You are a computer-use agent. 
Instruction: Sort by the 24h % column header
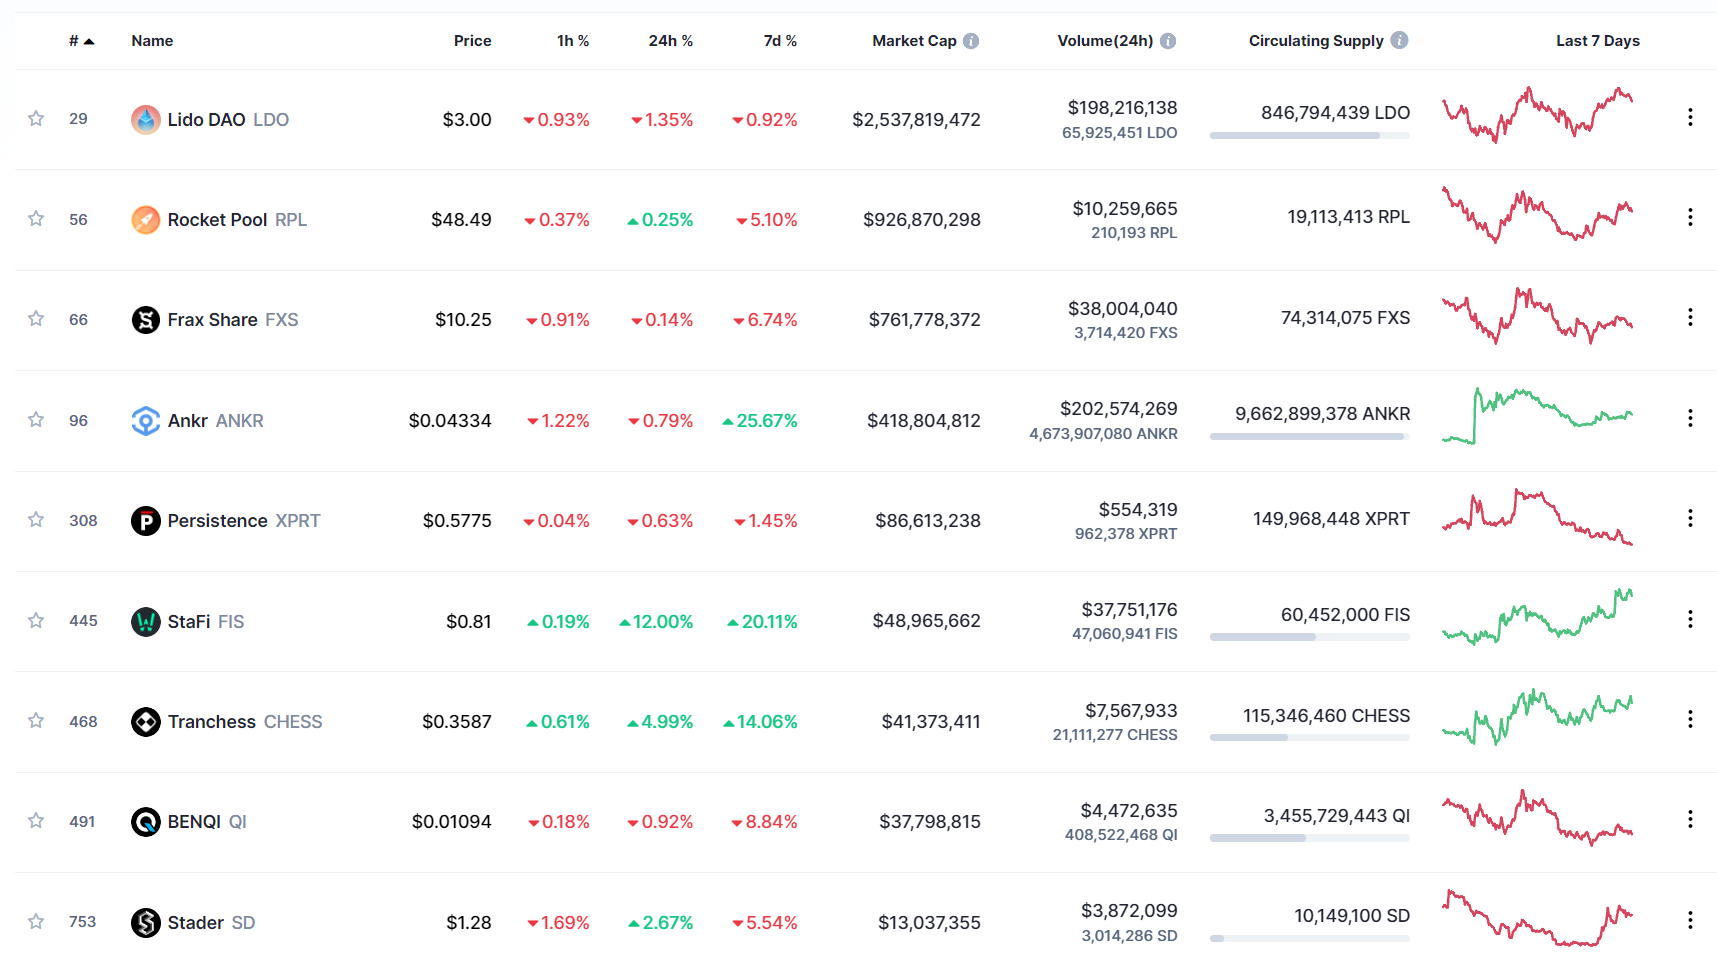click(x=670, y=41)
